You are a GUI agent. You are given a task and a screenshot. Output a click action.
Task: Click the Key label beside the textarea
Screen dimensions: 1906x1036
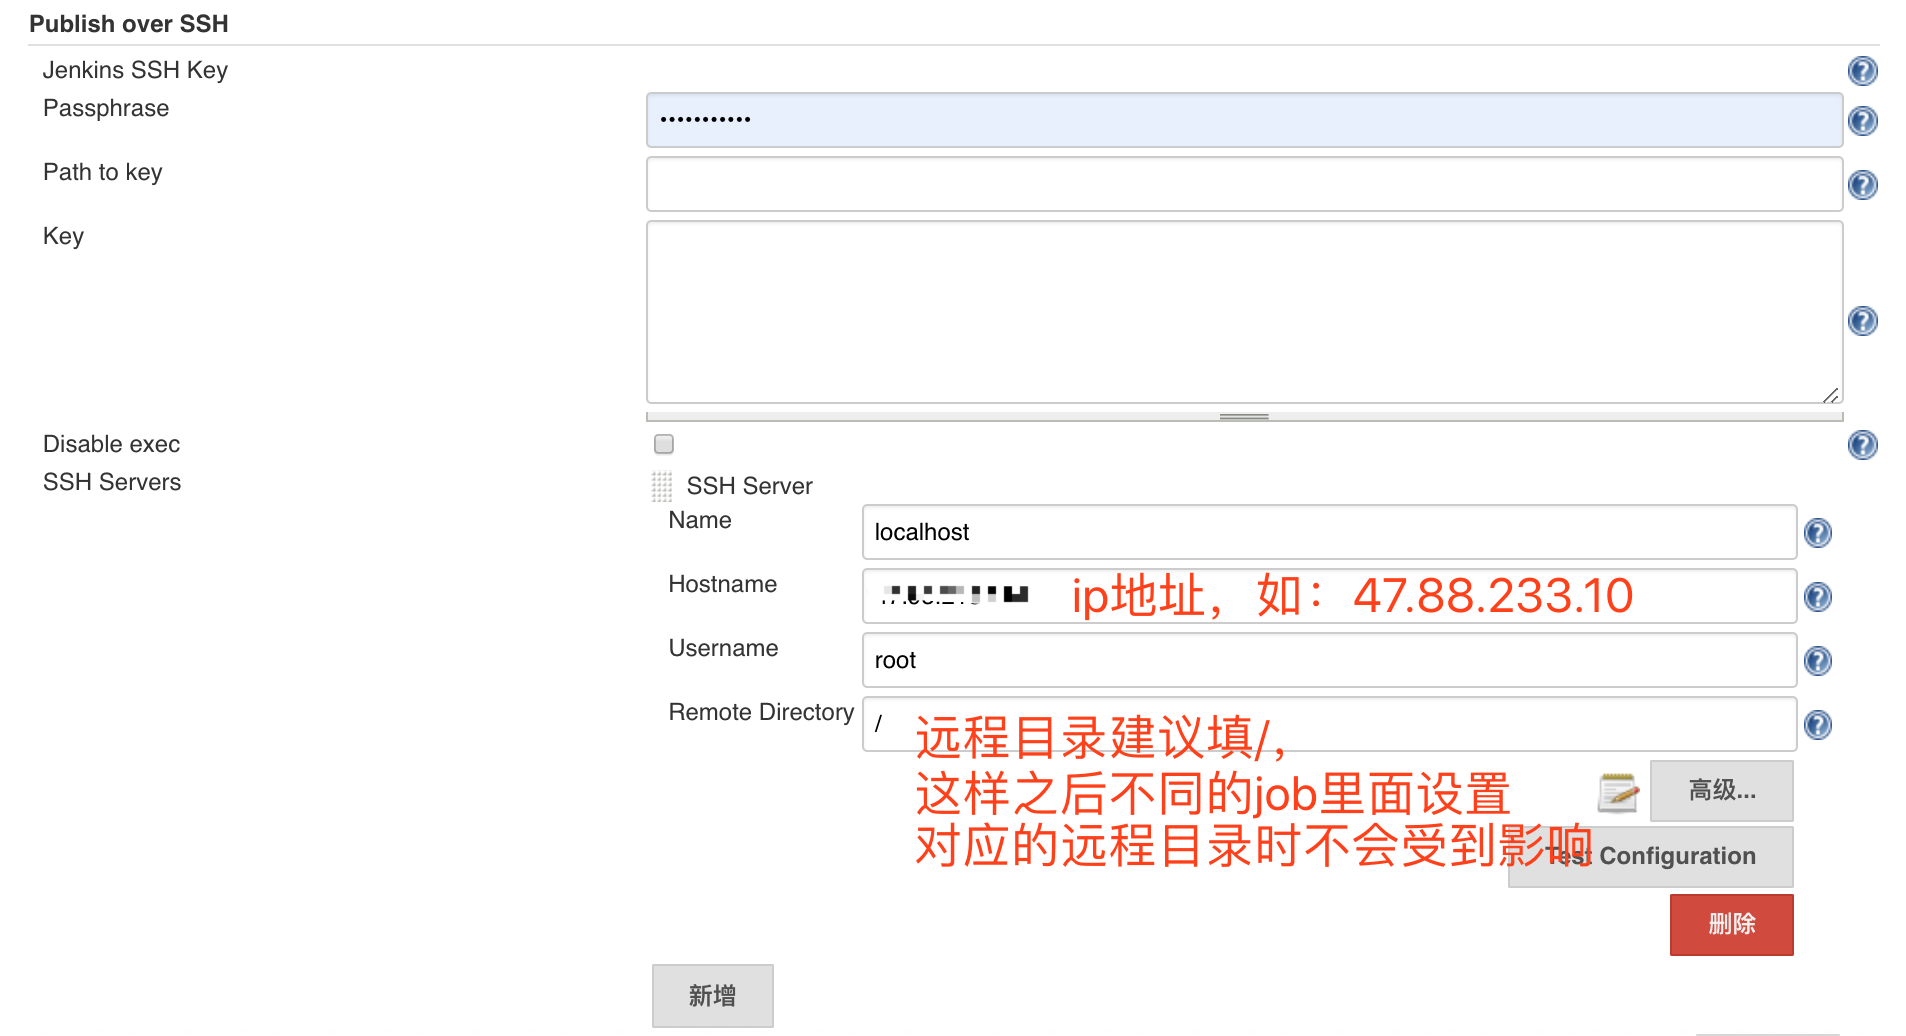pyautogui.click(x=63, y=236)
